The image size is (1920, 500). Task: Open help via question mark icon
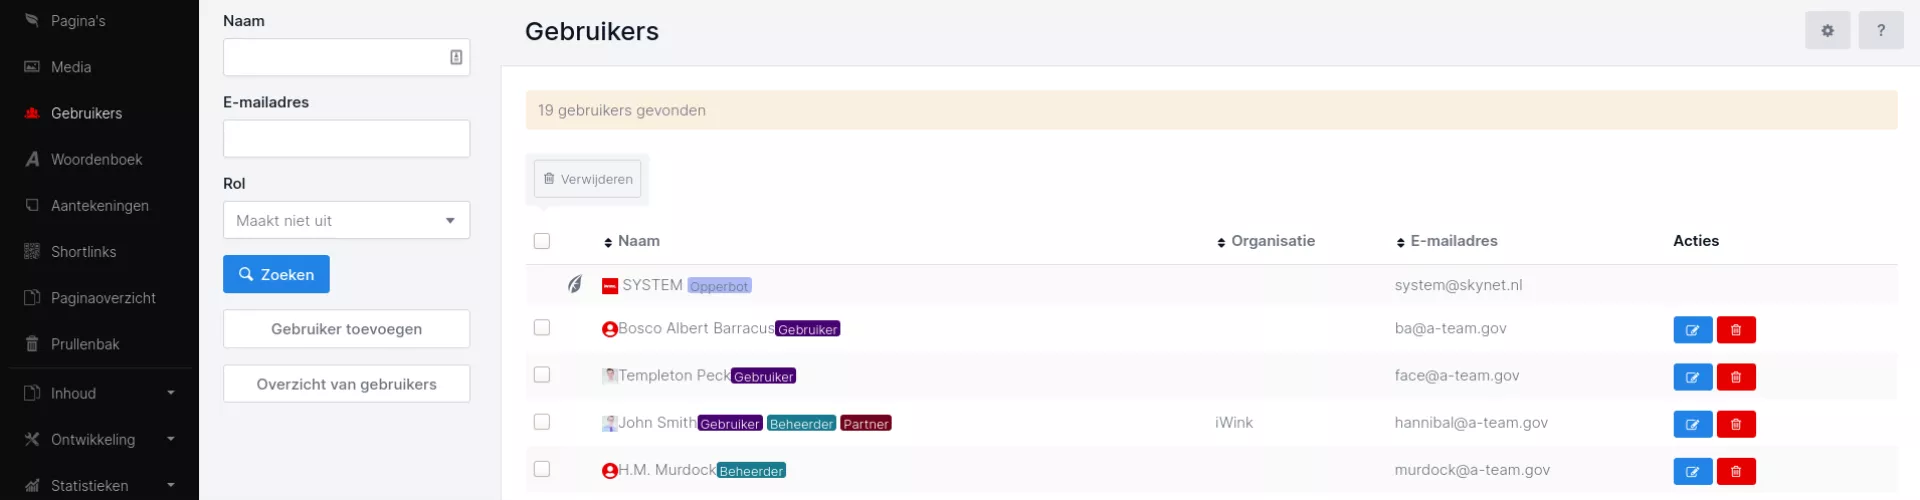tap(1880, 31)
